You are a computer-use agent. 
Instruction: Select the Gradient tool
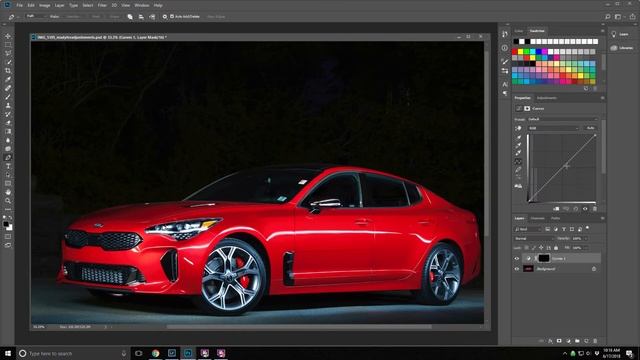pyautogui.click(x=8, y=131)
